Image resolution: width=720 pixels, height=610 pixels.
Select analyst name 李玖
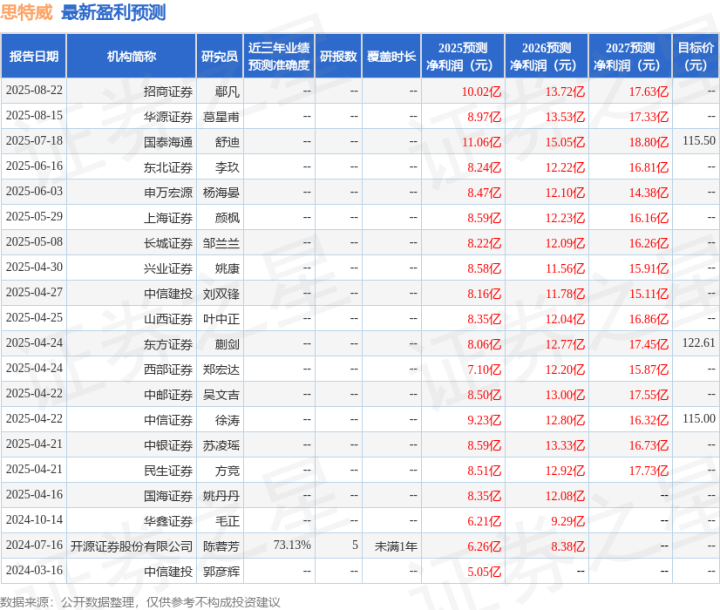(227, 168)
